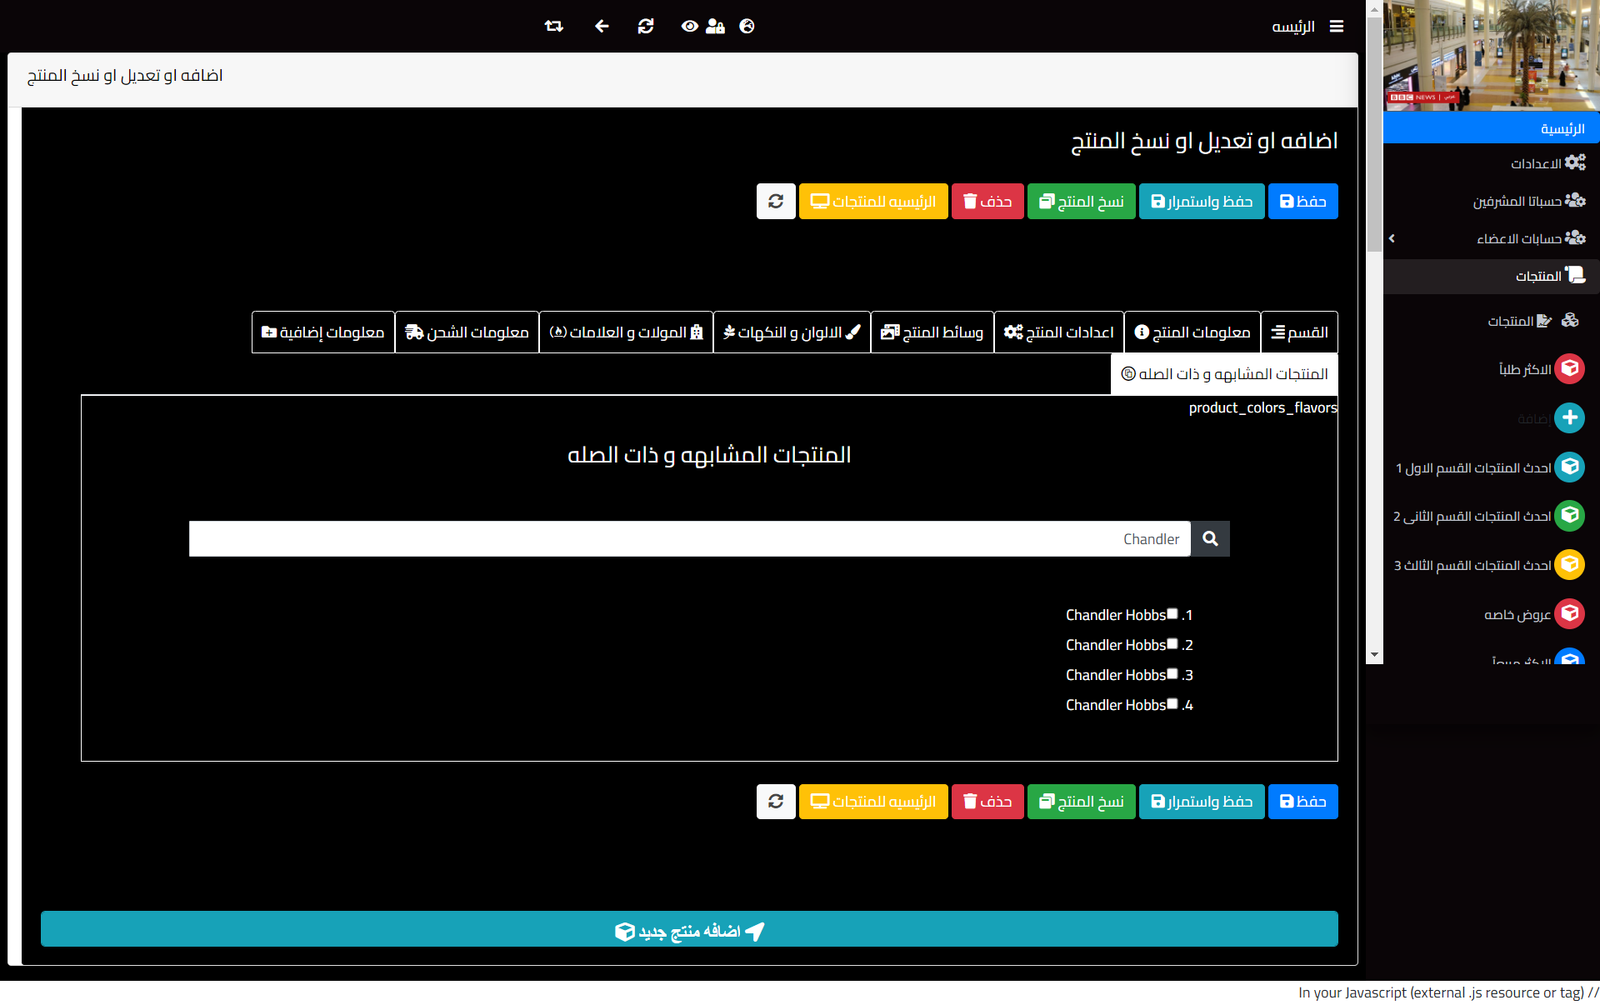Click the اضافه منتج جديد wide button
This screenshot has width=1600, height=1005.
click(689, 929)
